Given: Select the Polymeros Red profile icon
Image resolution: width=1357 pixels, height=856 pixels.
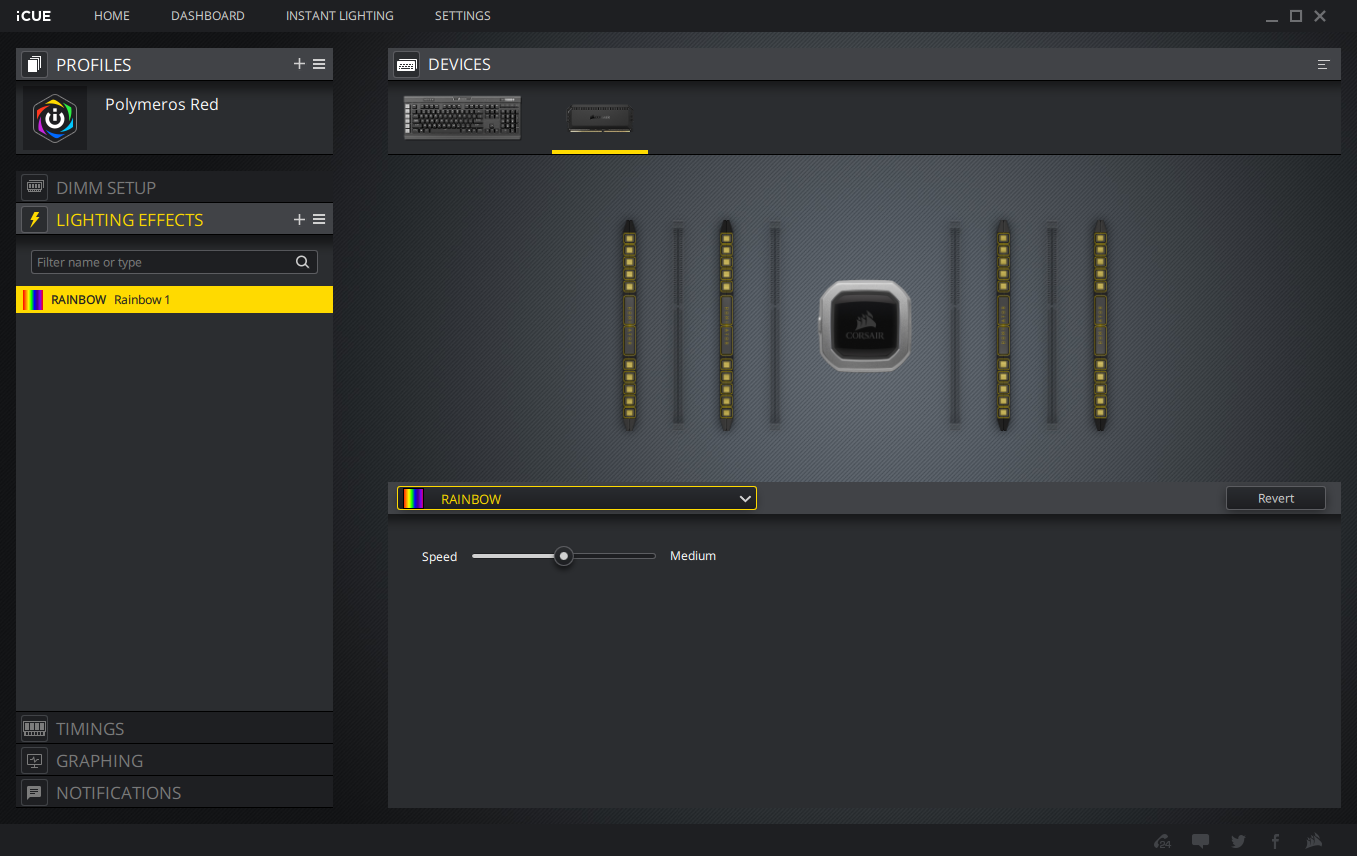Looking at the screenshot, I should pyautogui.click(x=55, y=118).
